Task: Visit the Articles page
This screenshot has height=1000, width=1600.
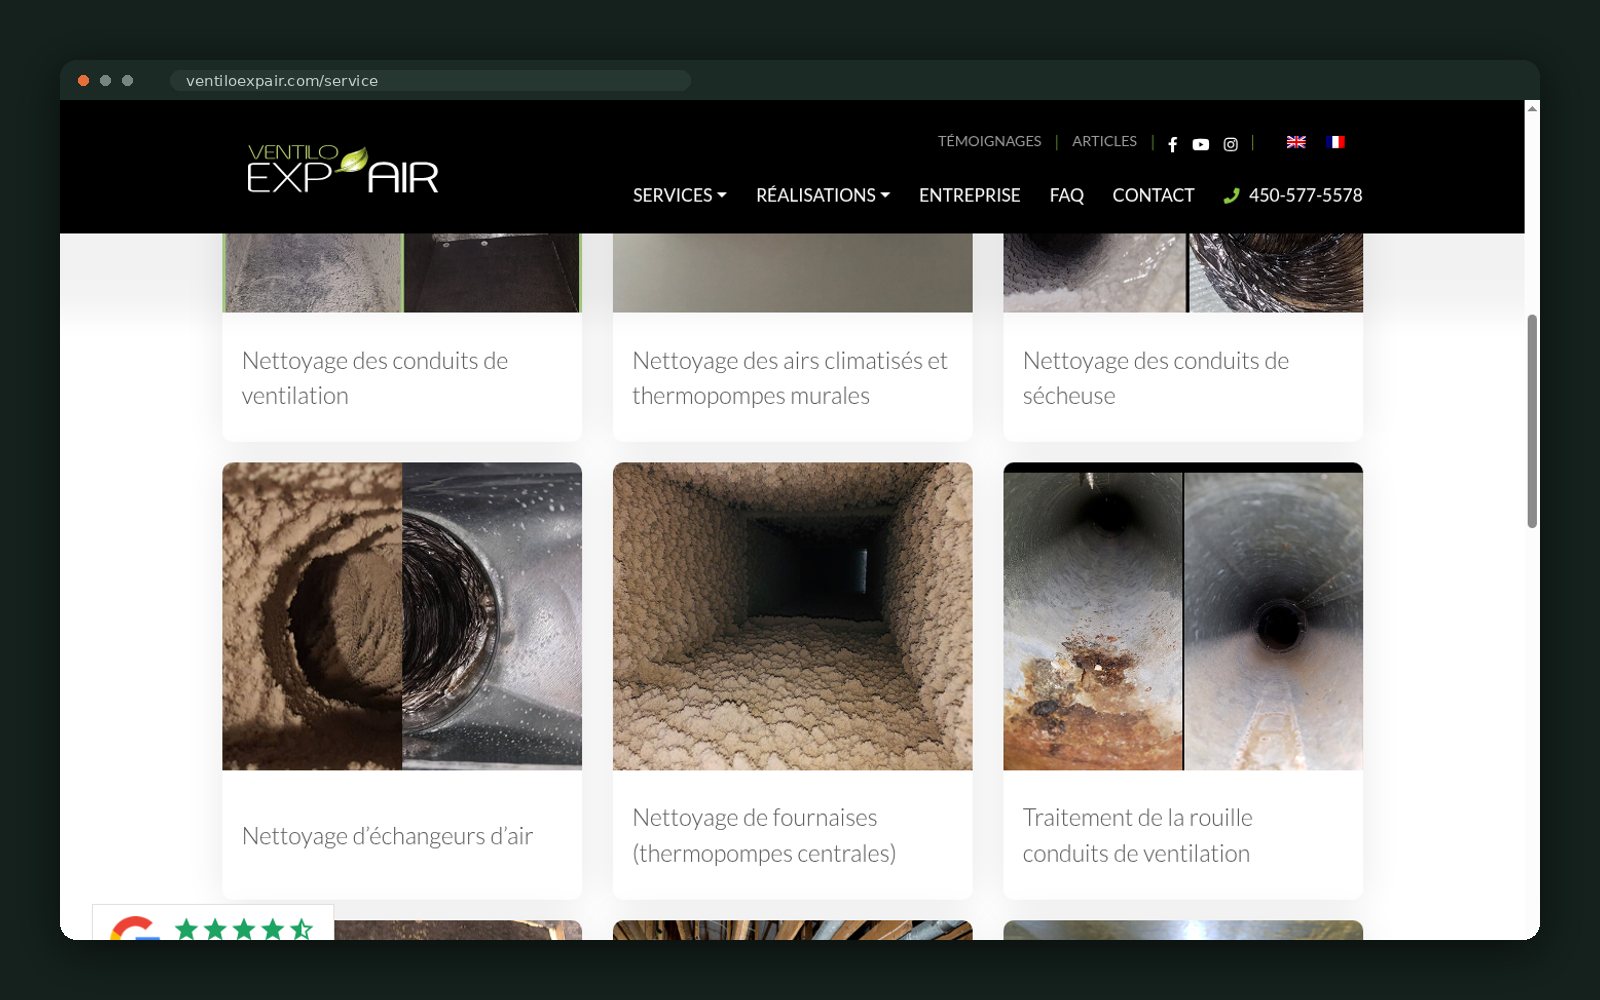Action: pos(1104,141)
